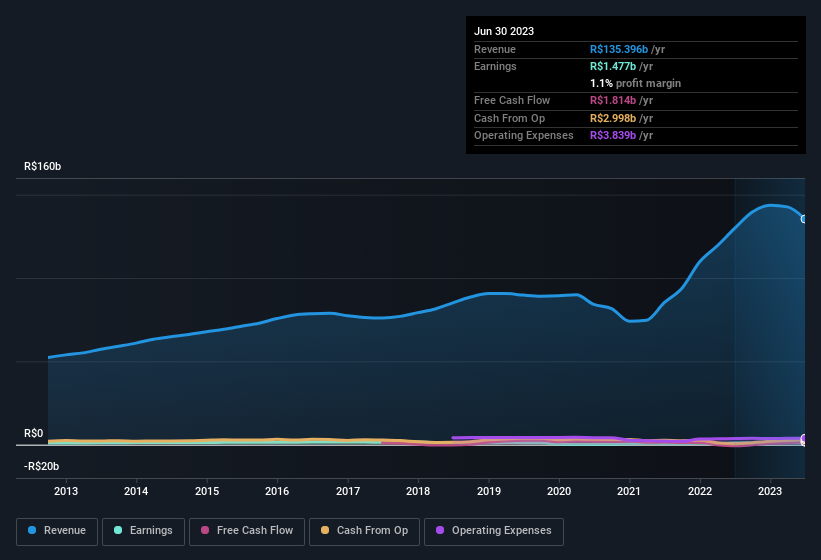
Task: Select the 2016 x-axis label
Action: point(277,491)
